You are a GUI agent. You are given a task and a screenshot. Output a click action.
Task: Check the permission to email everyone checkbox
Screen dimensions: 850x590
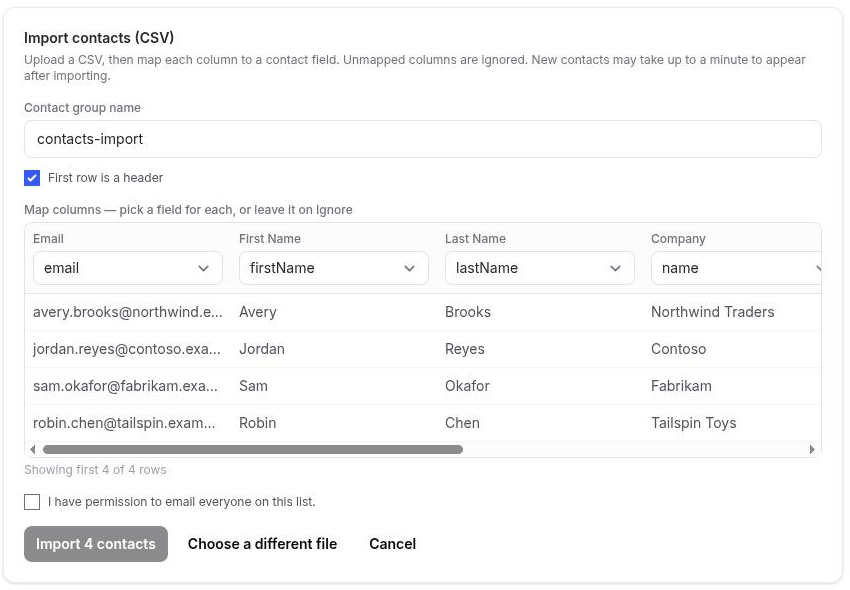click(x=32, y=502)
